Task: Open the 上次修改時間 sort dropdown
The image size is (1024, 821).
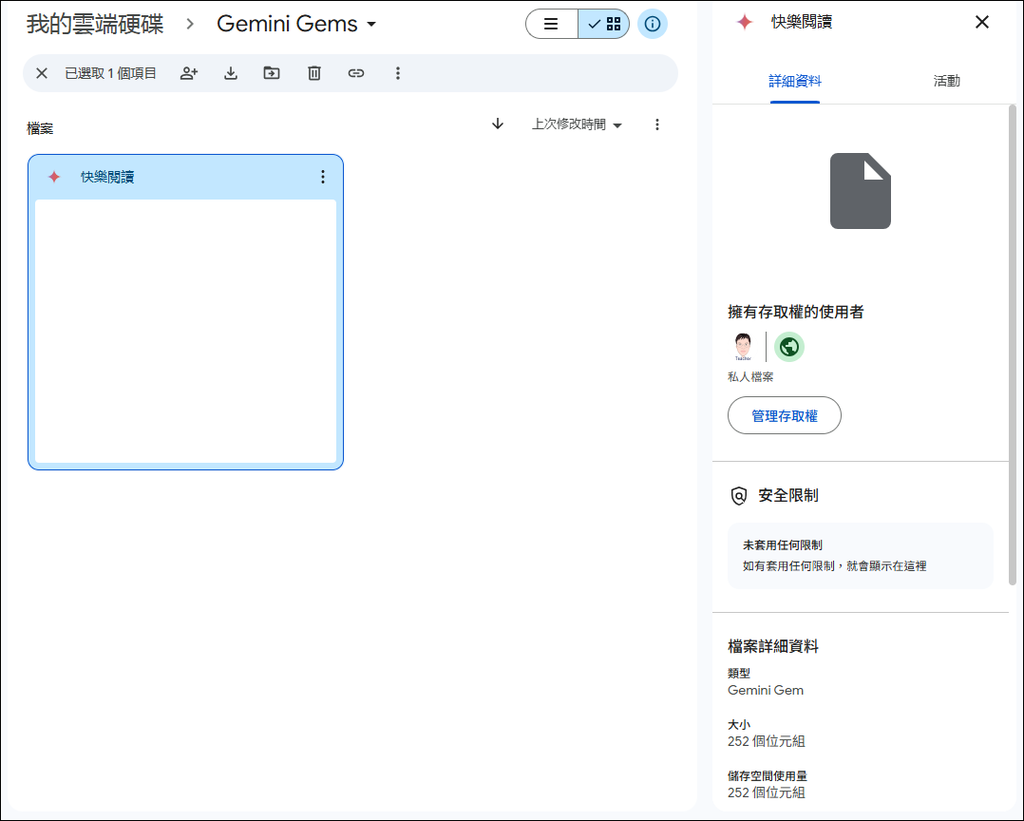Action: tap(577, 124)
